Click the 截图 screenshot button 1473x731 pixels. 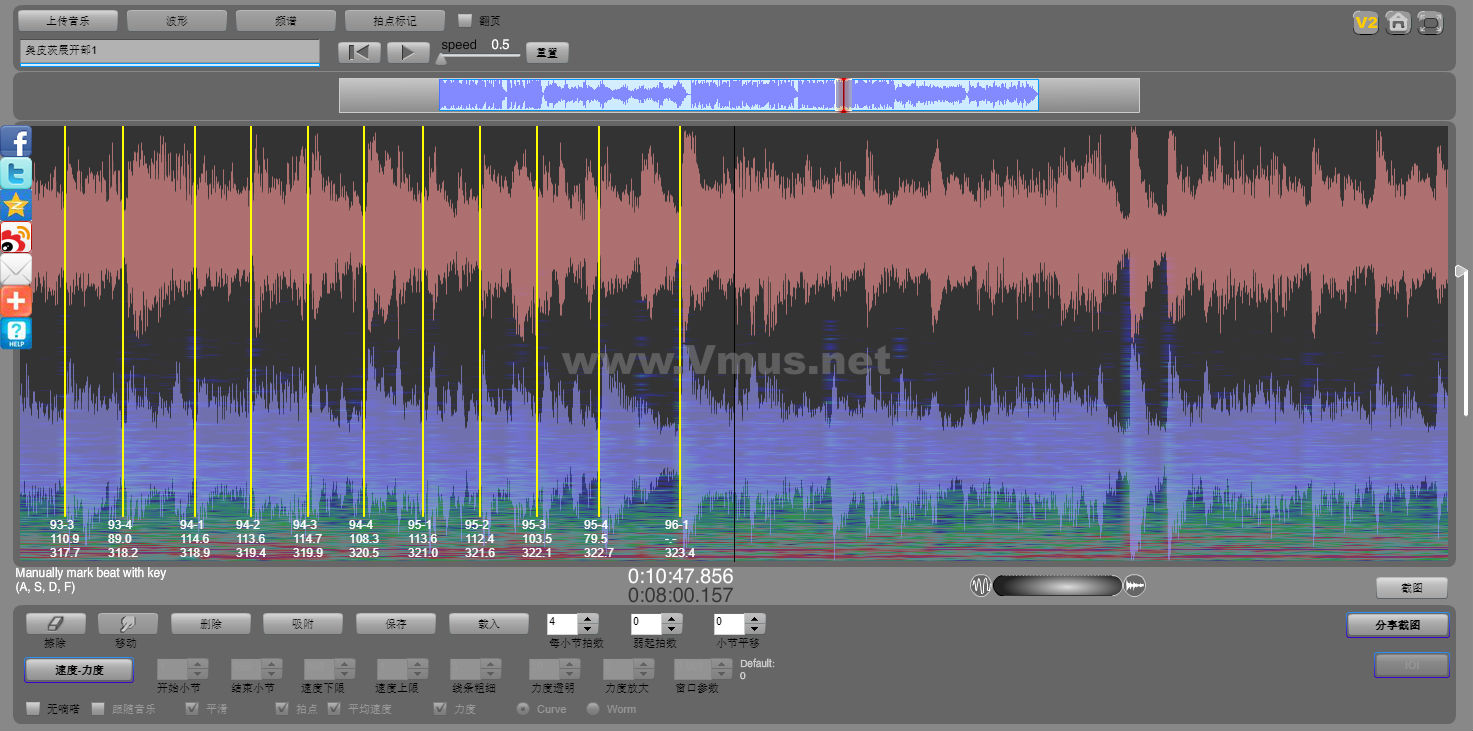(x=1411, y=587)
